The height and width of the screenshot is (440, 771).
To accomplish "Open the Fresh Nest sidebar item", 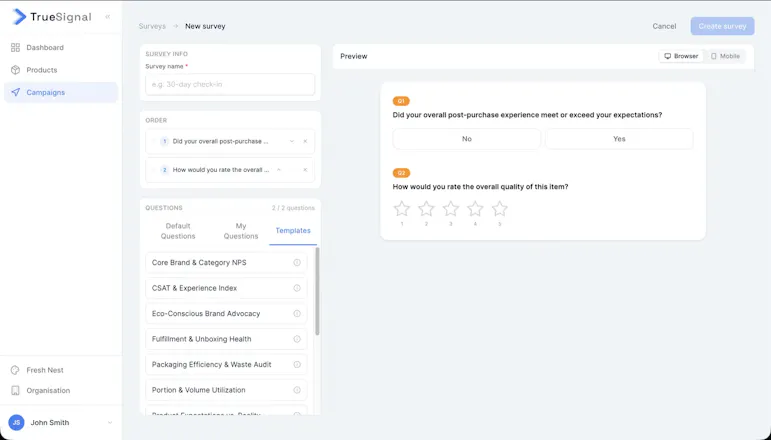I will [61, 370].
